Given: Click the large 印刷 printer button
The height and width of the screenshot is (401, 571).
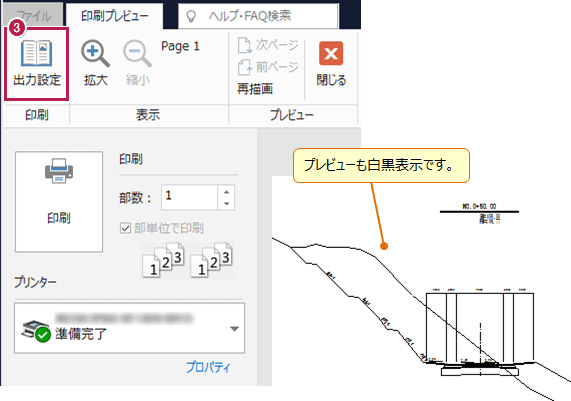Looking at the screenshot, I should click(59, 202).
